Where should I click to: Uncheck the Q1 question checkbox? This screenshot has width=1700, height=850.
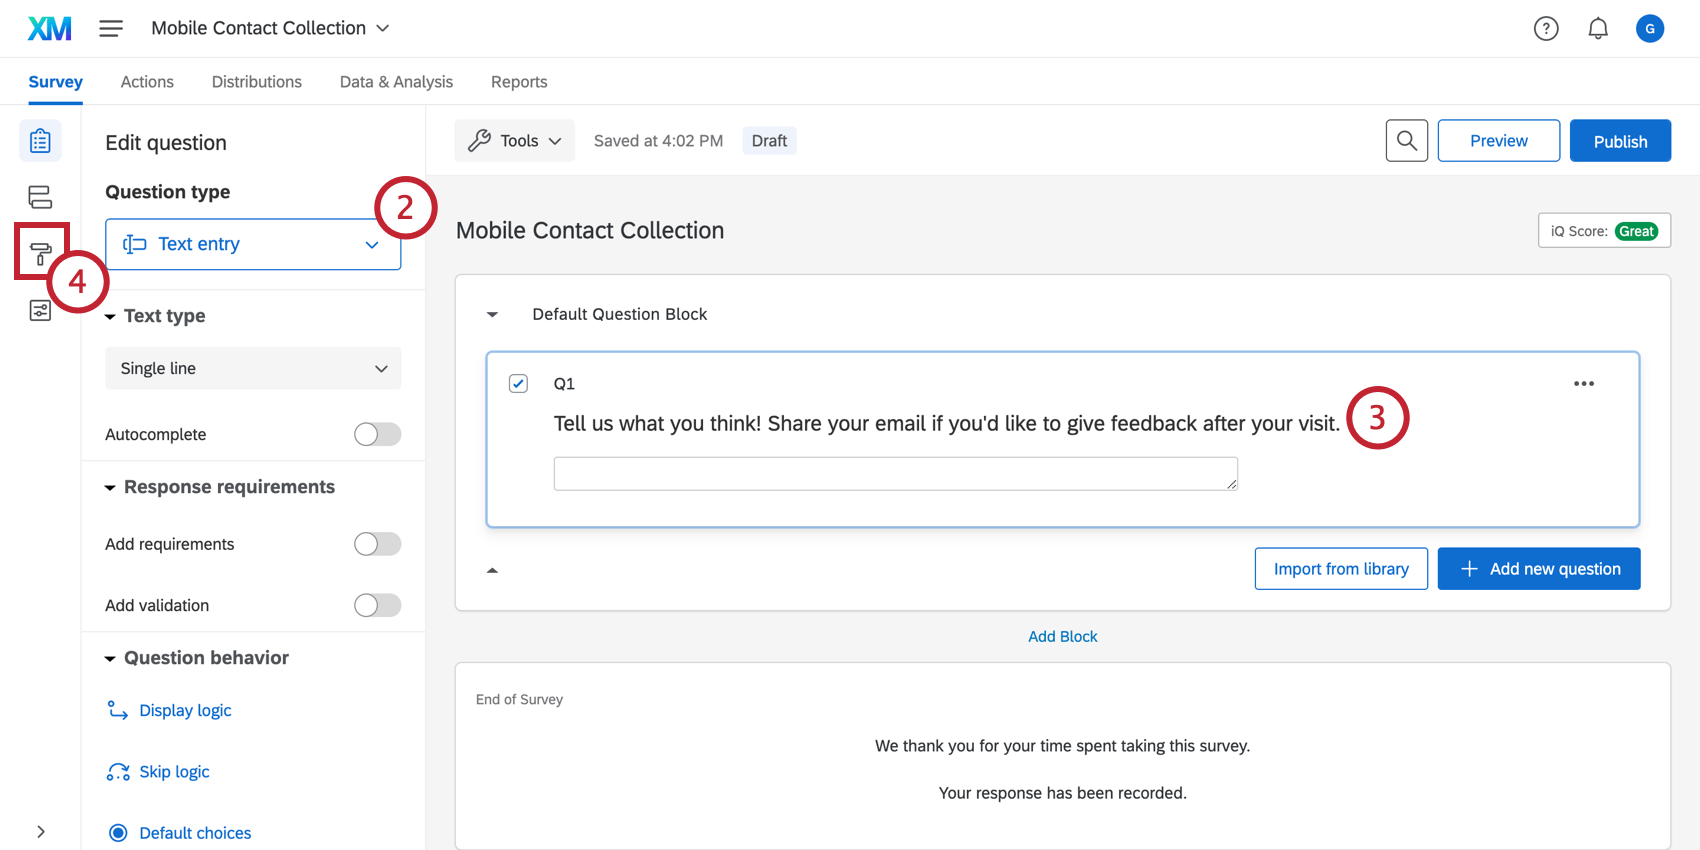click(518, 384)
